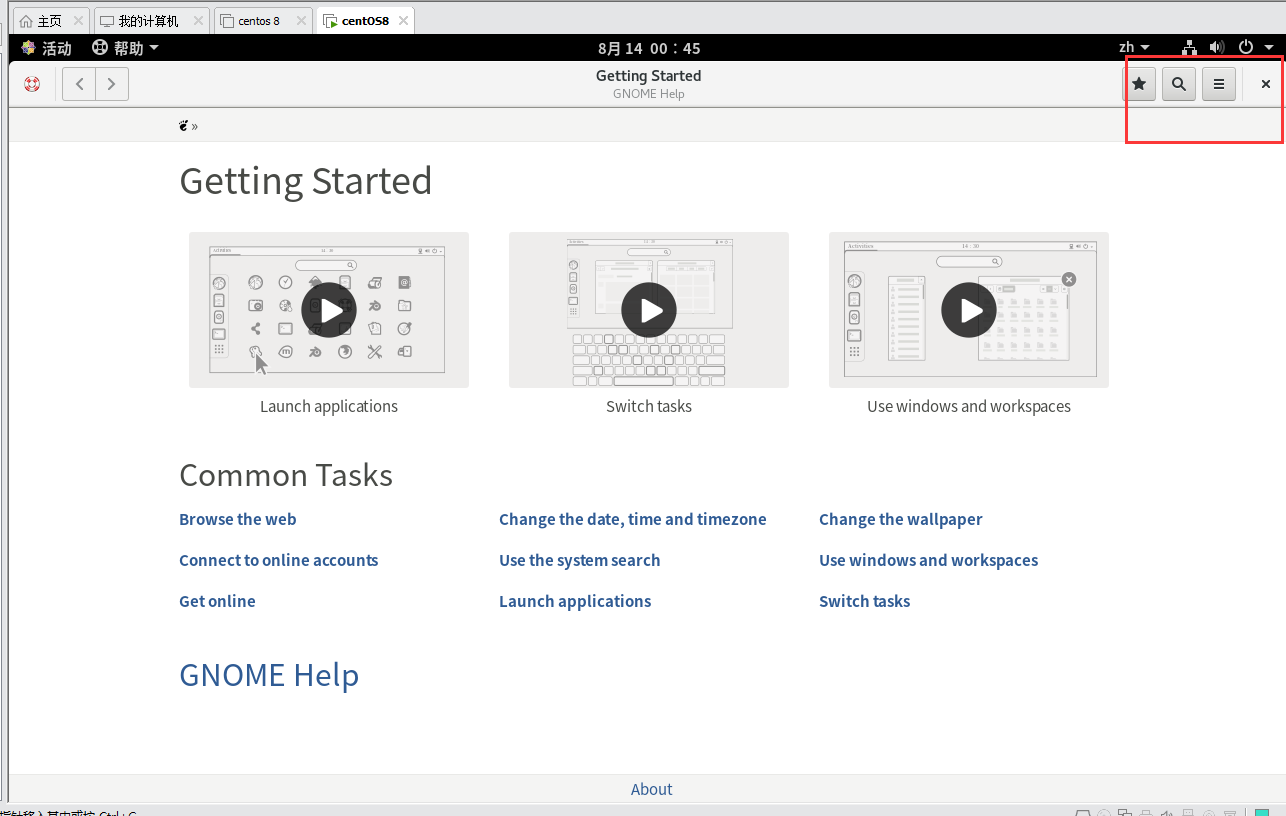Close the 主页 tab
Viewport: 1286px width, 816px height.
tap(78, 21)
